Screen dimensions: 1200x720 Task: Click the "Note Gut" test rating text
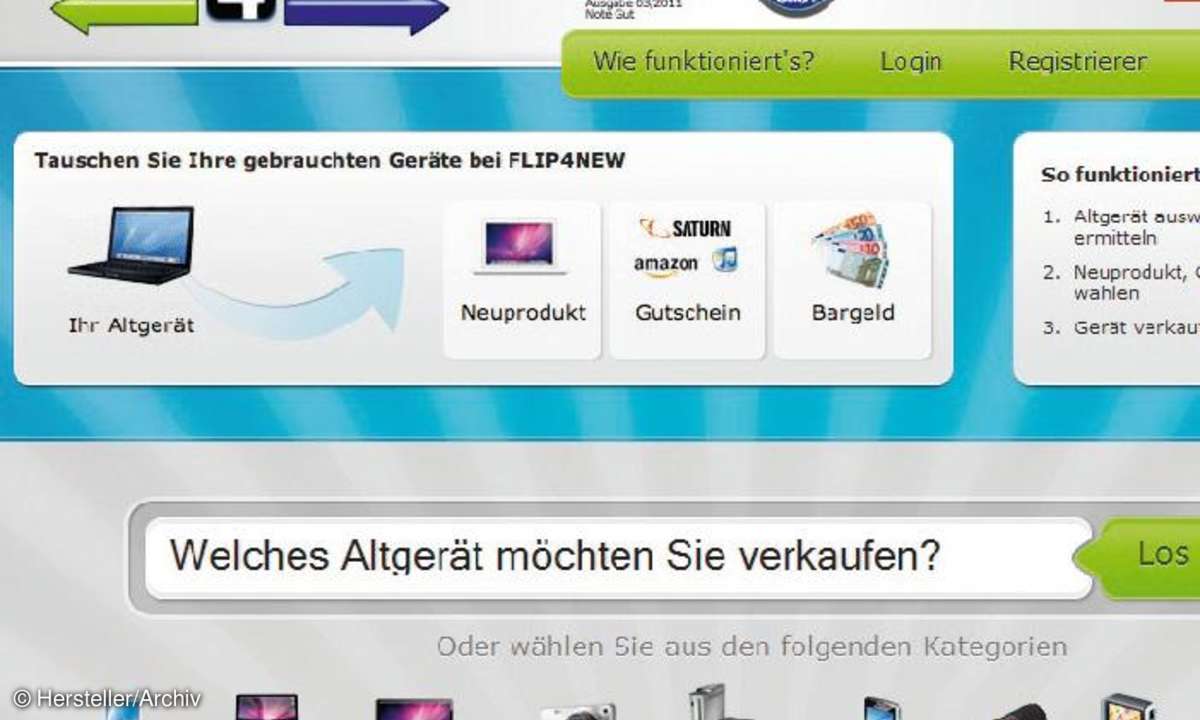click(x=611, y=16)
